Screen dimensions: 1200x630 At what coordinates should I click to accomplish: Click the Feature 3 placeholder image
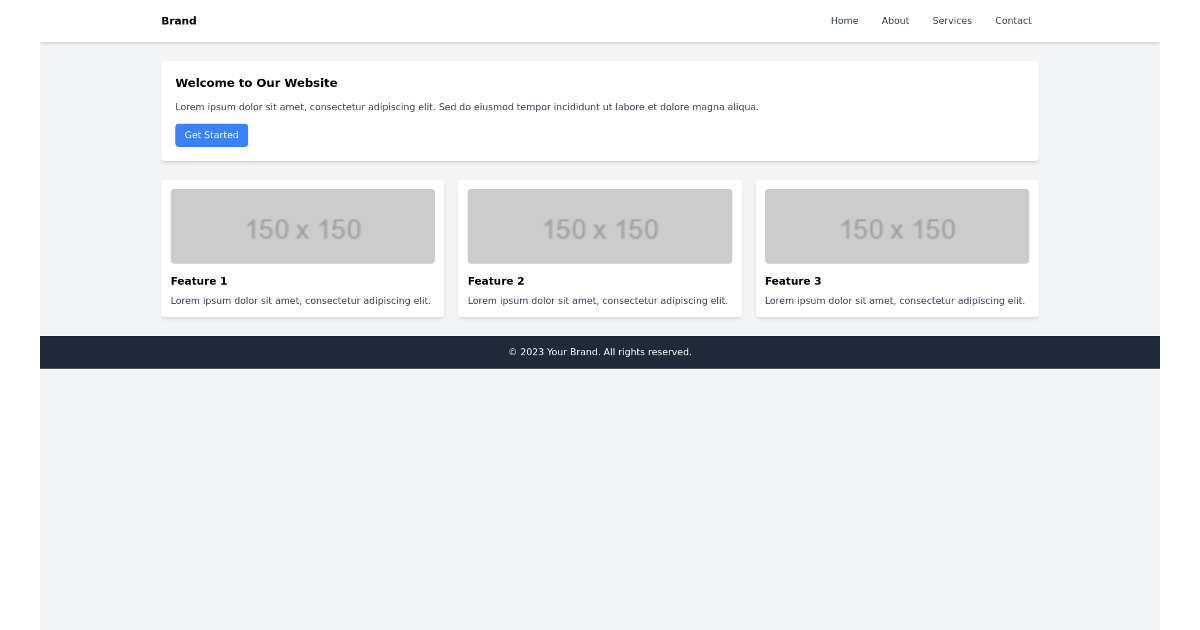click(x=896, y=226)
